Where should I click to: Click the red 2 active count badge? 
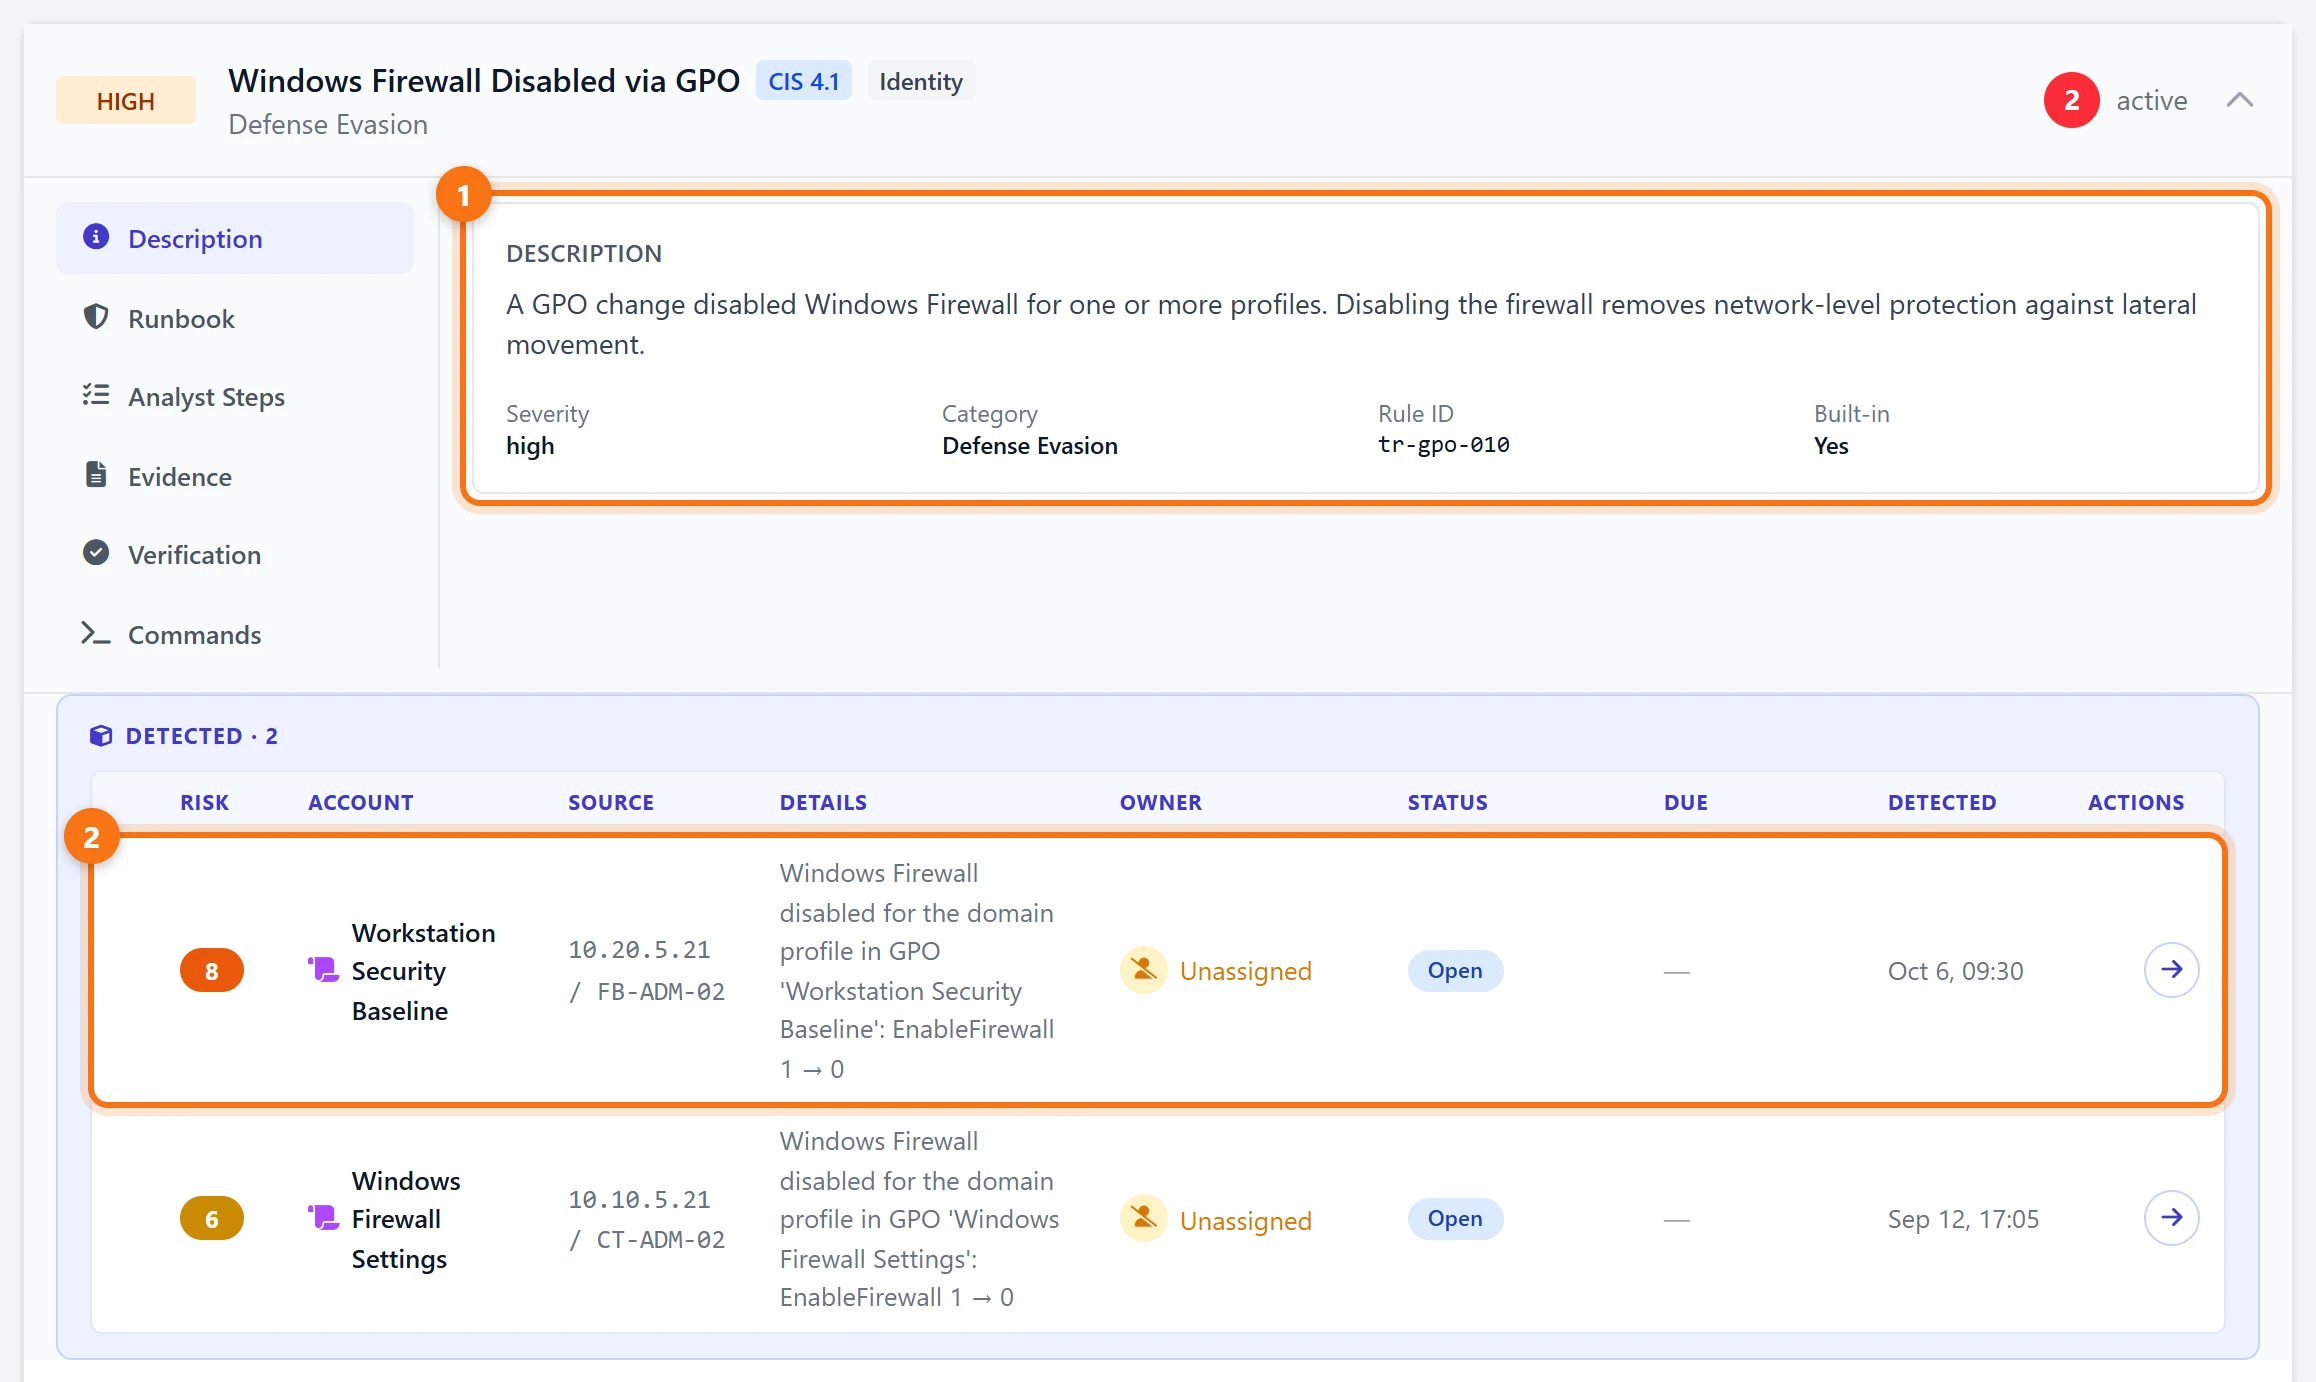point(2072,100)
